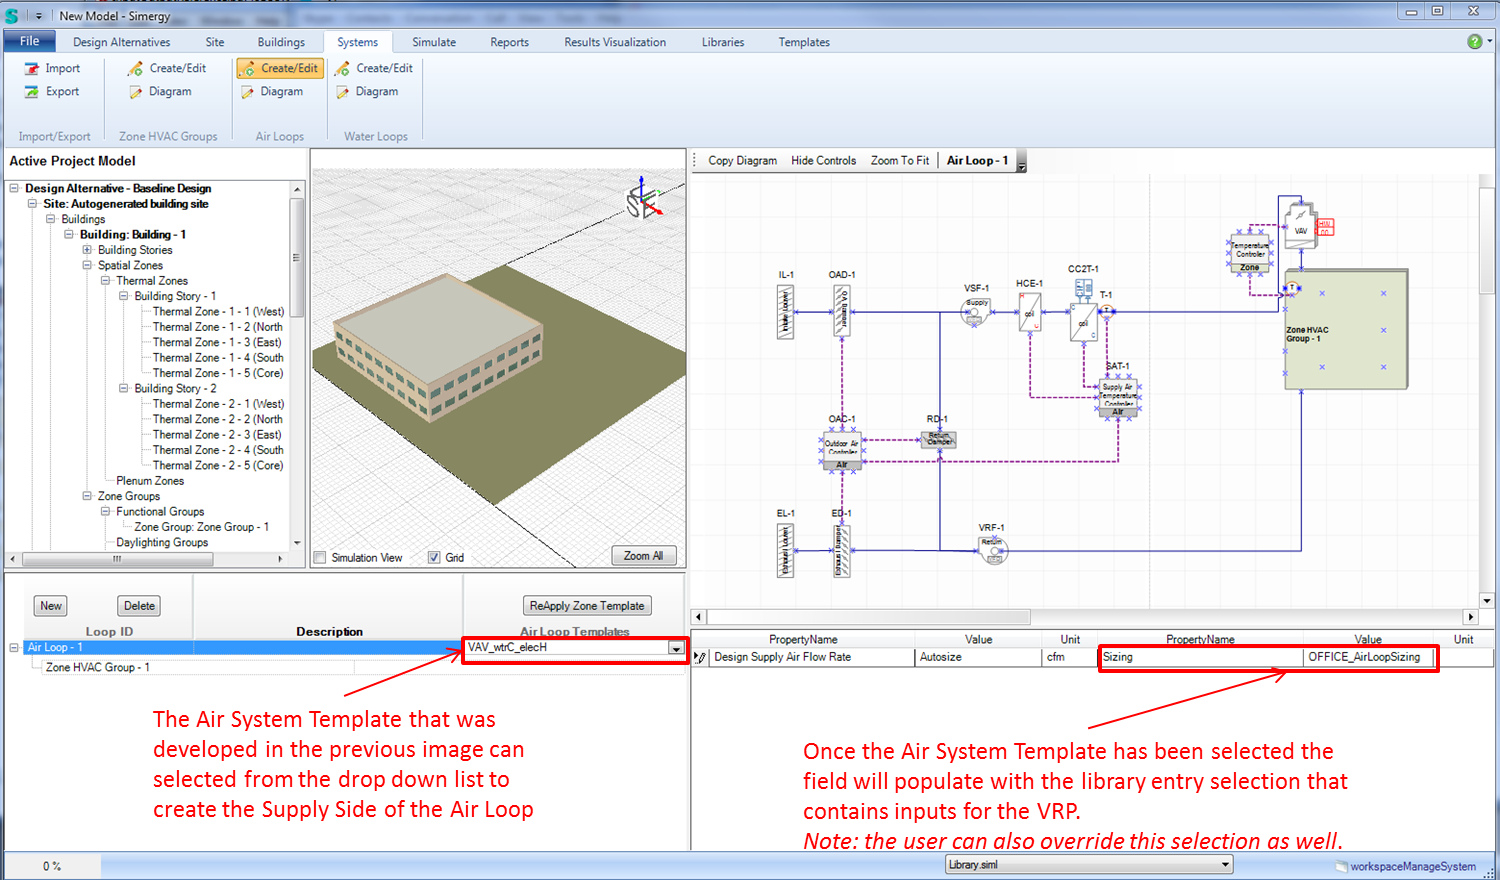Open the Library.siml dropdown in status bar
This screenshot has height=880, width=1500.
click(1224, 865)
